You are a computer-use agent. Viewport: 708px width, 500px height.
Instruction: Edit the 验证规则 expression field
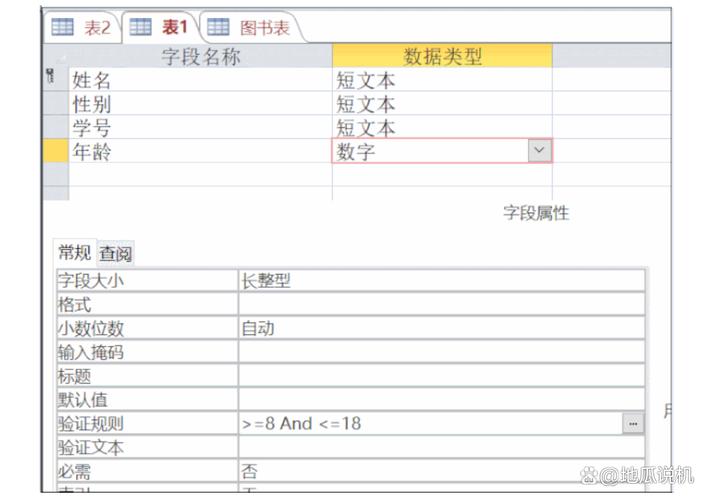pos(430,424)
